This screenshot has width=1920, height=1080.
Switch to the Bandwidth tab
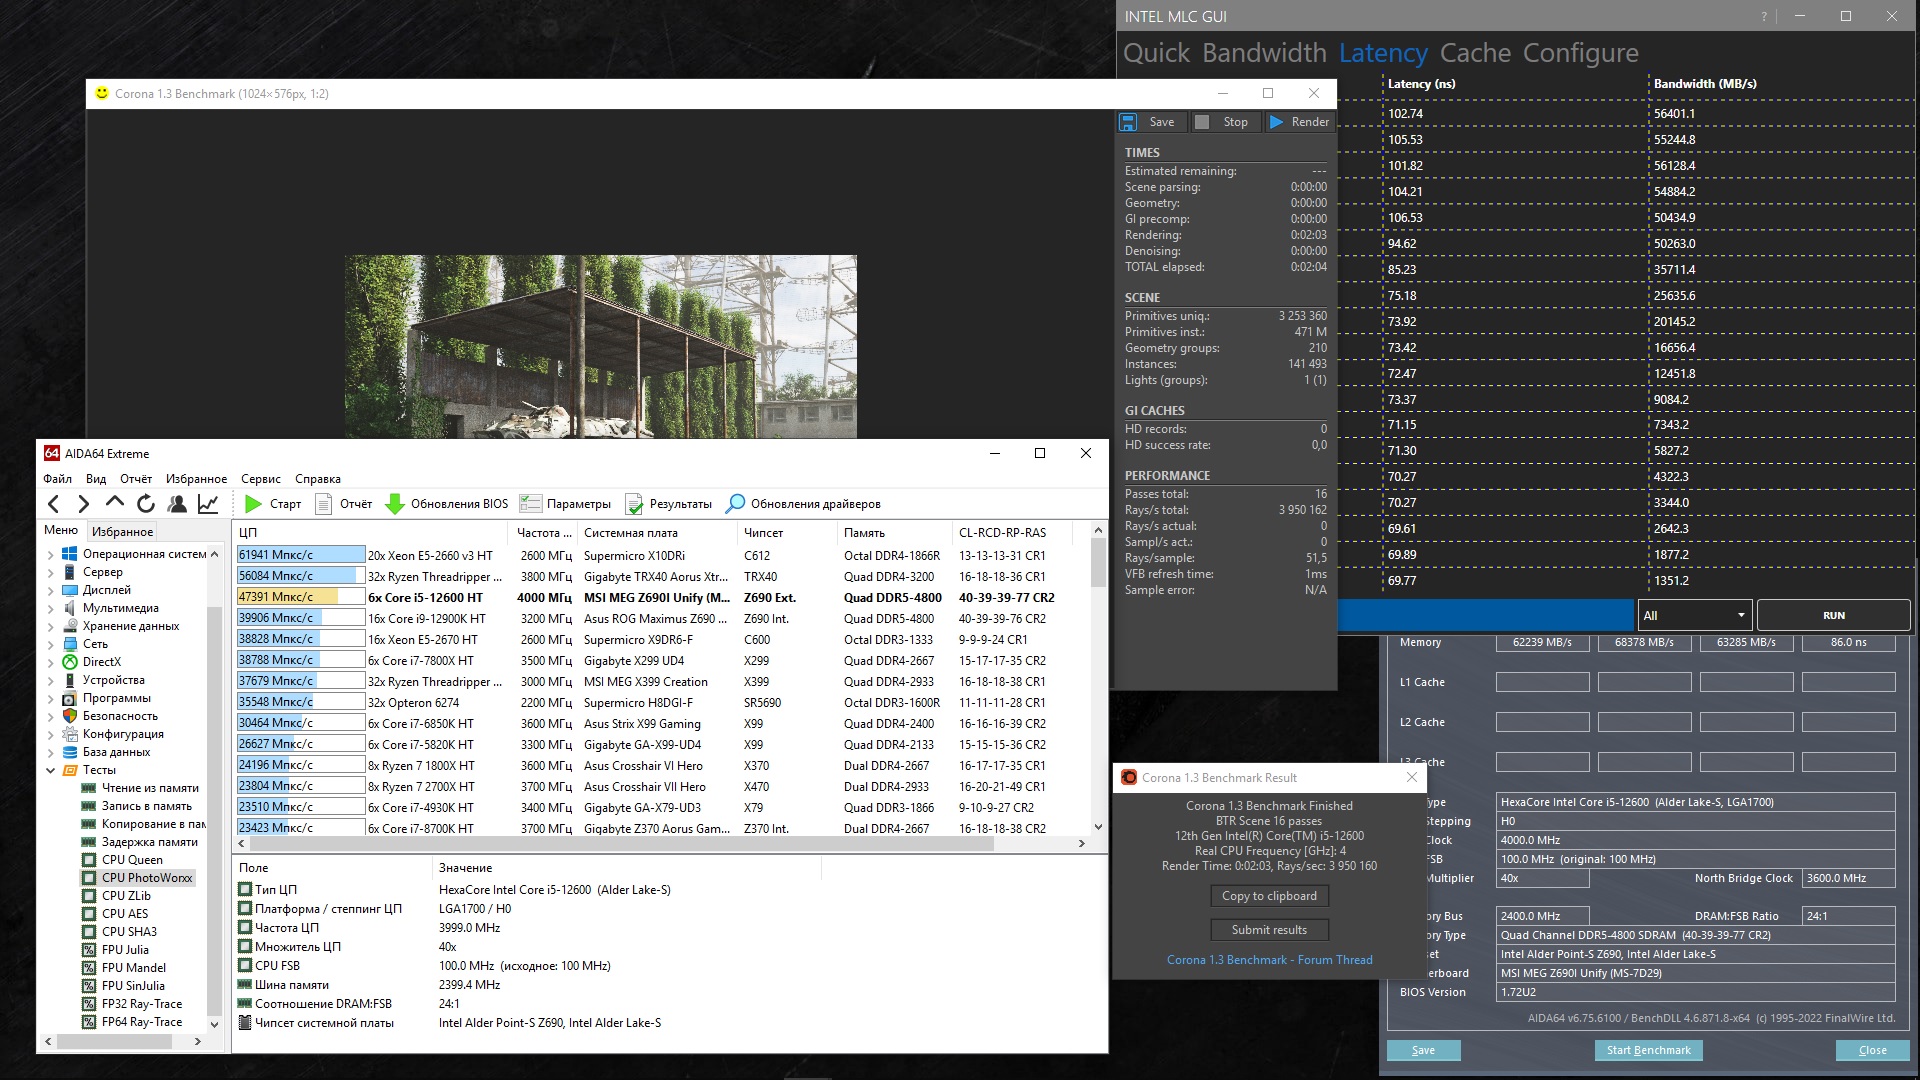click(1264, 53)
